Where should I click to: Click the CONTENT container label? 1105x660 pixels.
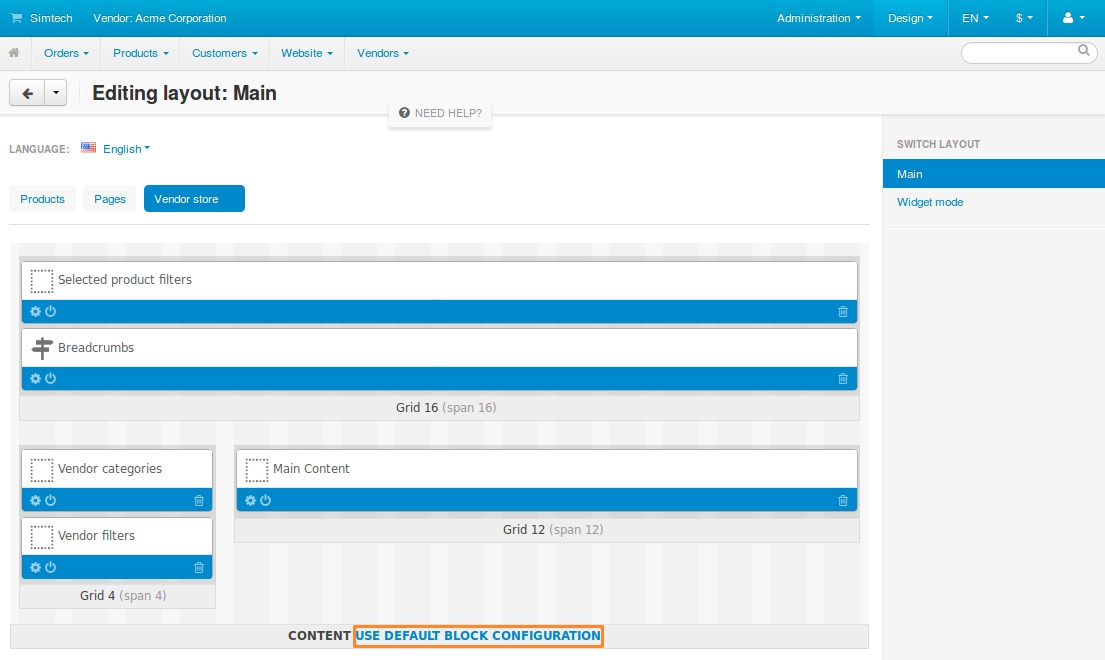point(319,635)
